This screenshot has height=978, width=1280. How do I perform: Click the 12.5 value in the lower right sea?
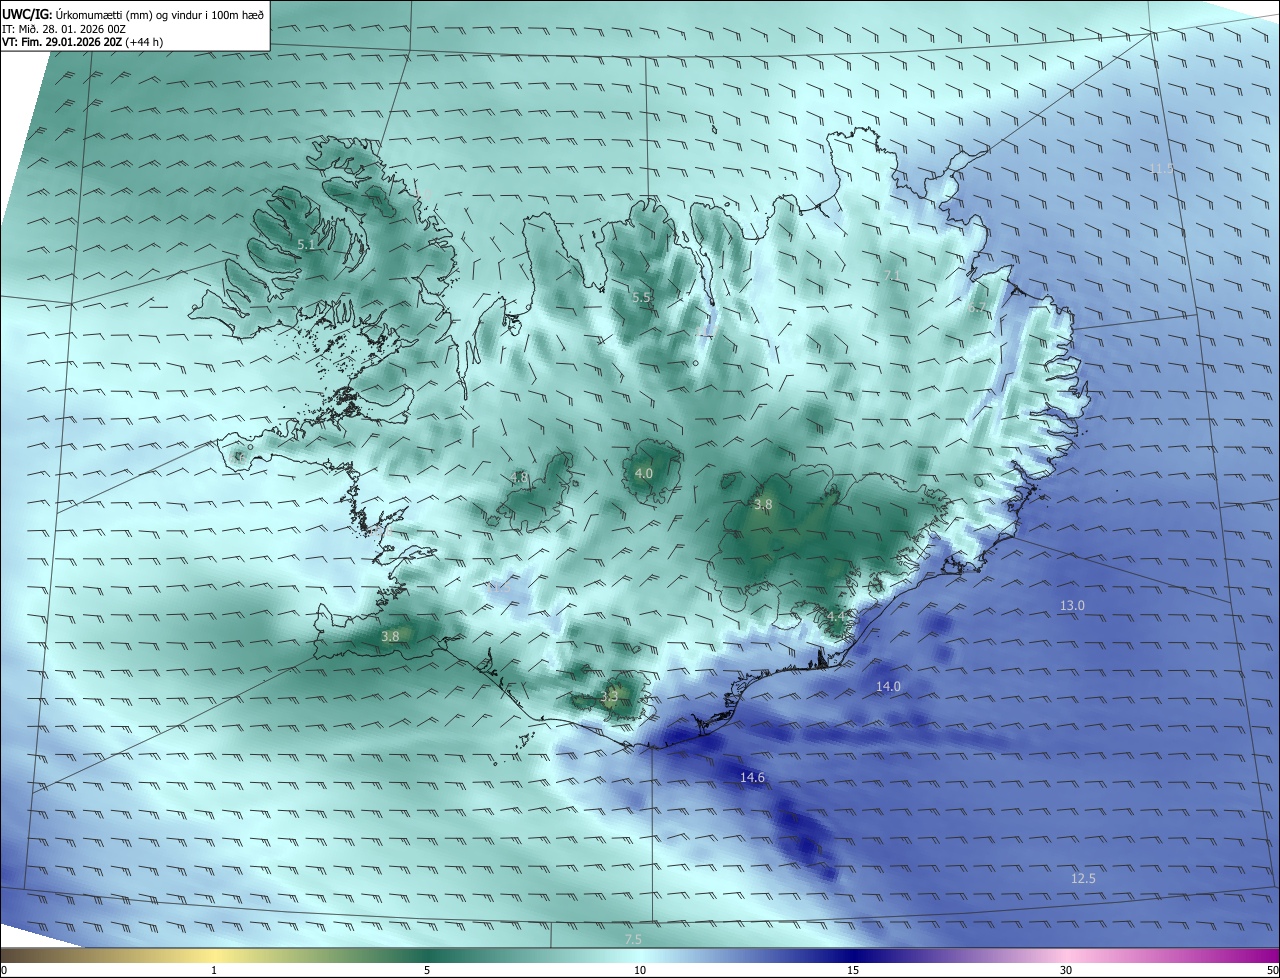[x=1083, y=878]
